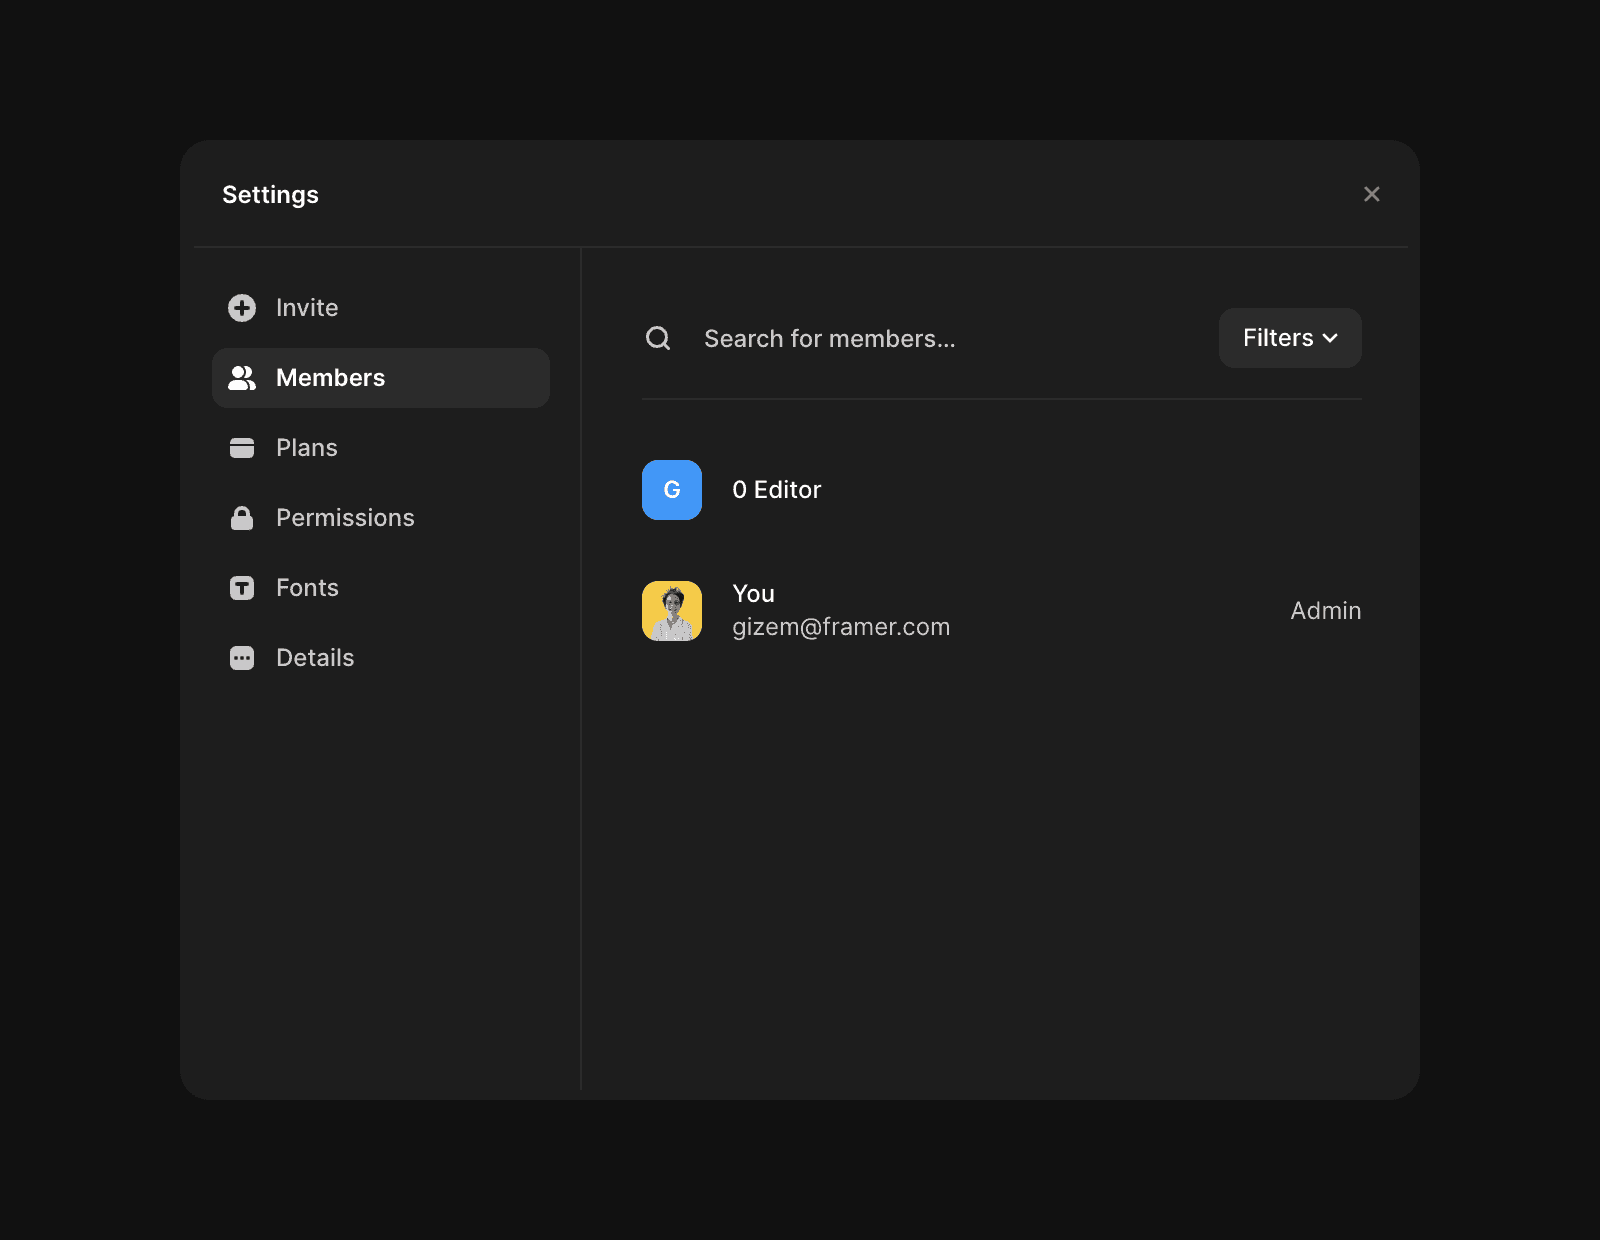
Task: Click the magnifying glass search icon
Action: point(657,337)
